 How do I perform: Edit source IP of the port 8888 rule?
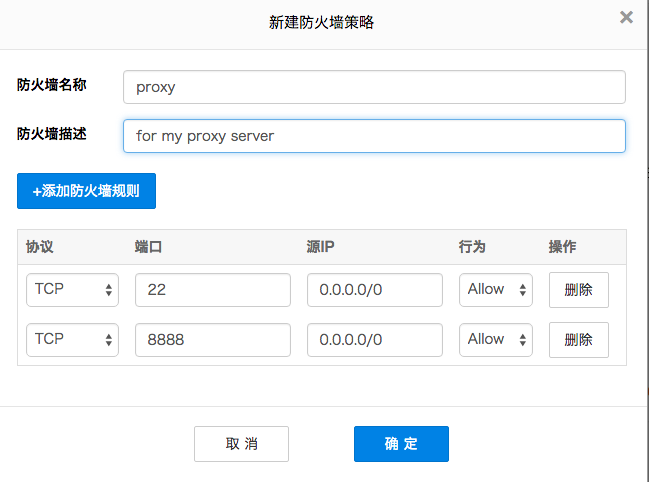pyautogui.click(x=375, y=340)
